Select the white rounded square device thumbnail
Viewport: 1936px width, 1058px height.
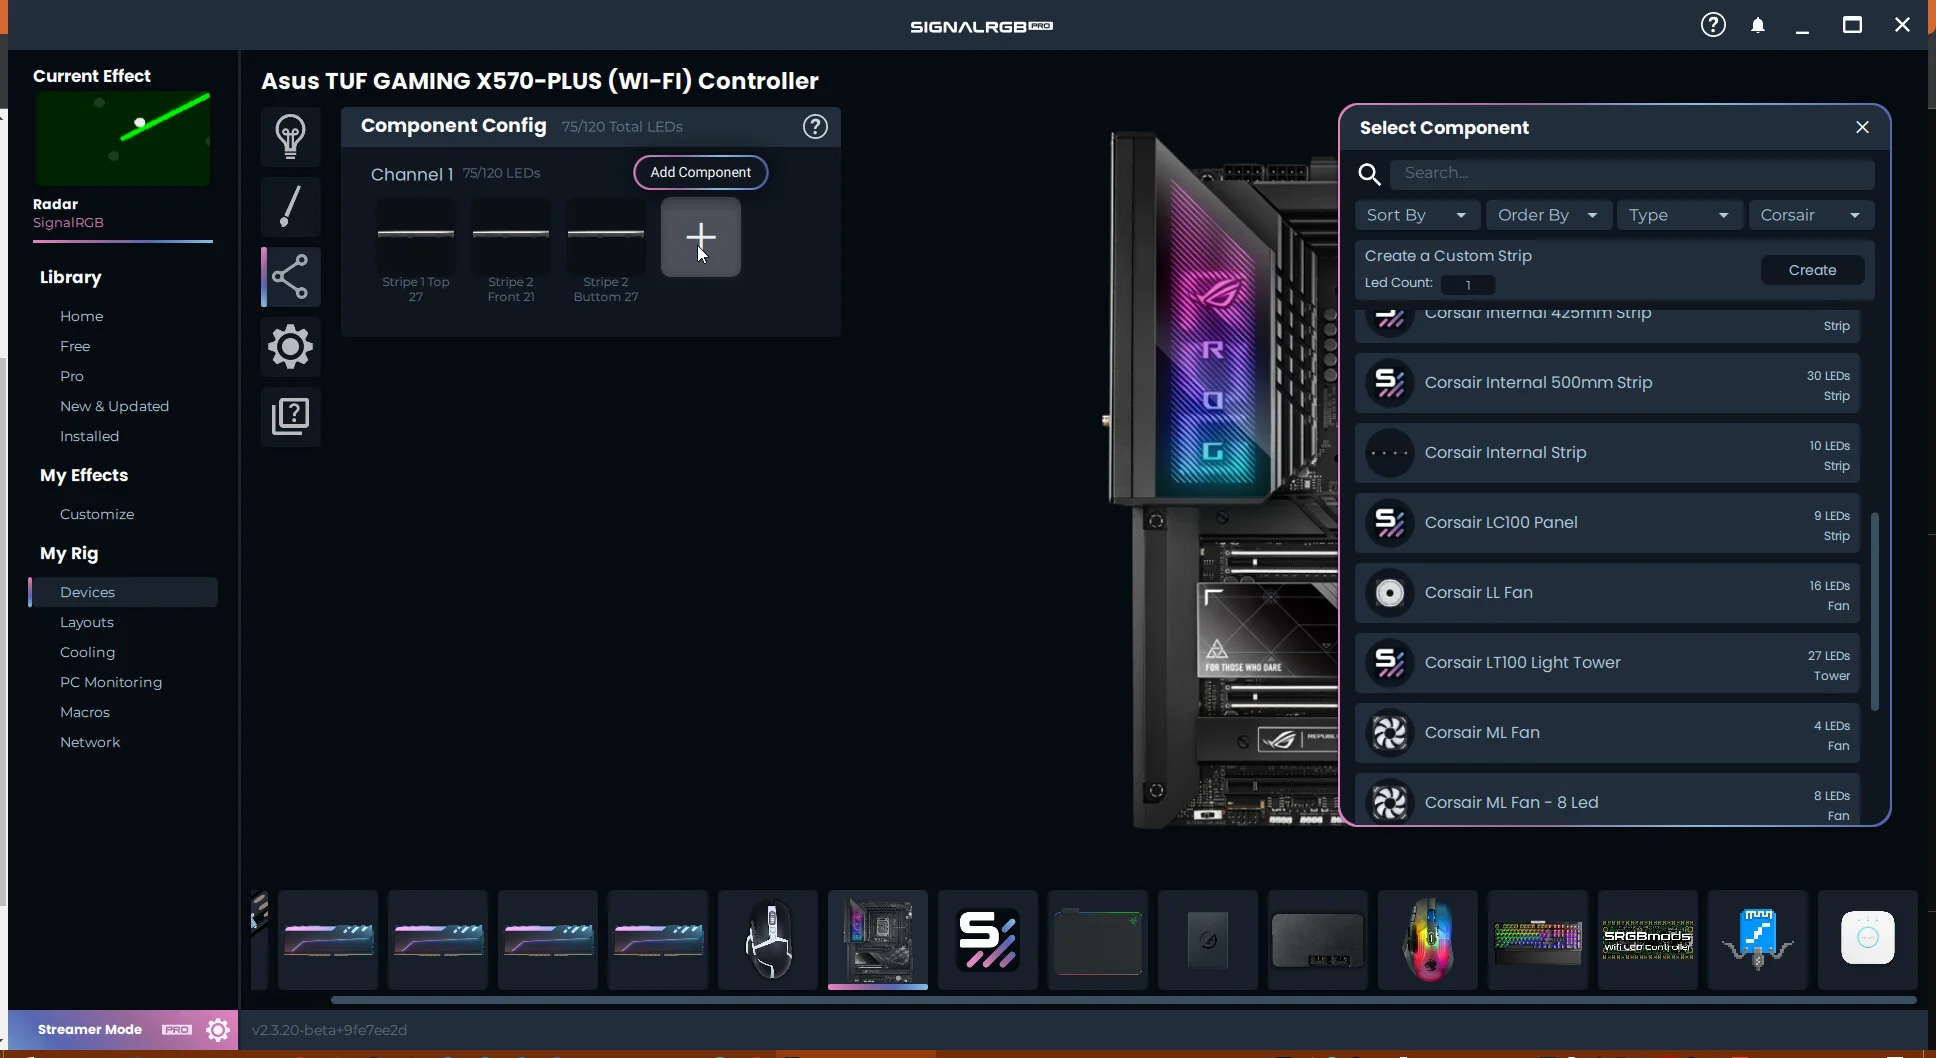[1868, 940]
